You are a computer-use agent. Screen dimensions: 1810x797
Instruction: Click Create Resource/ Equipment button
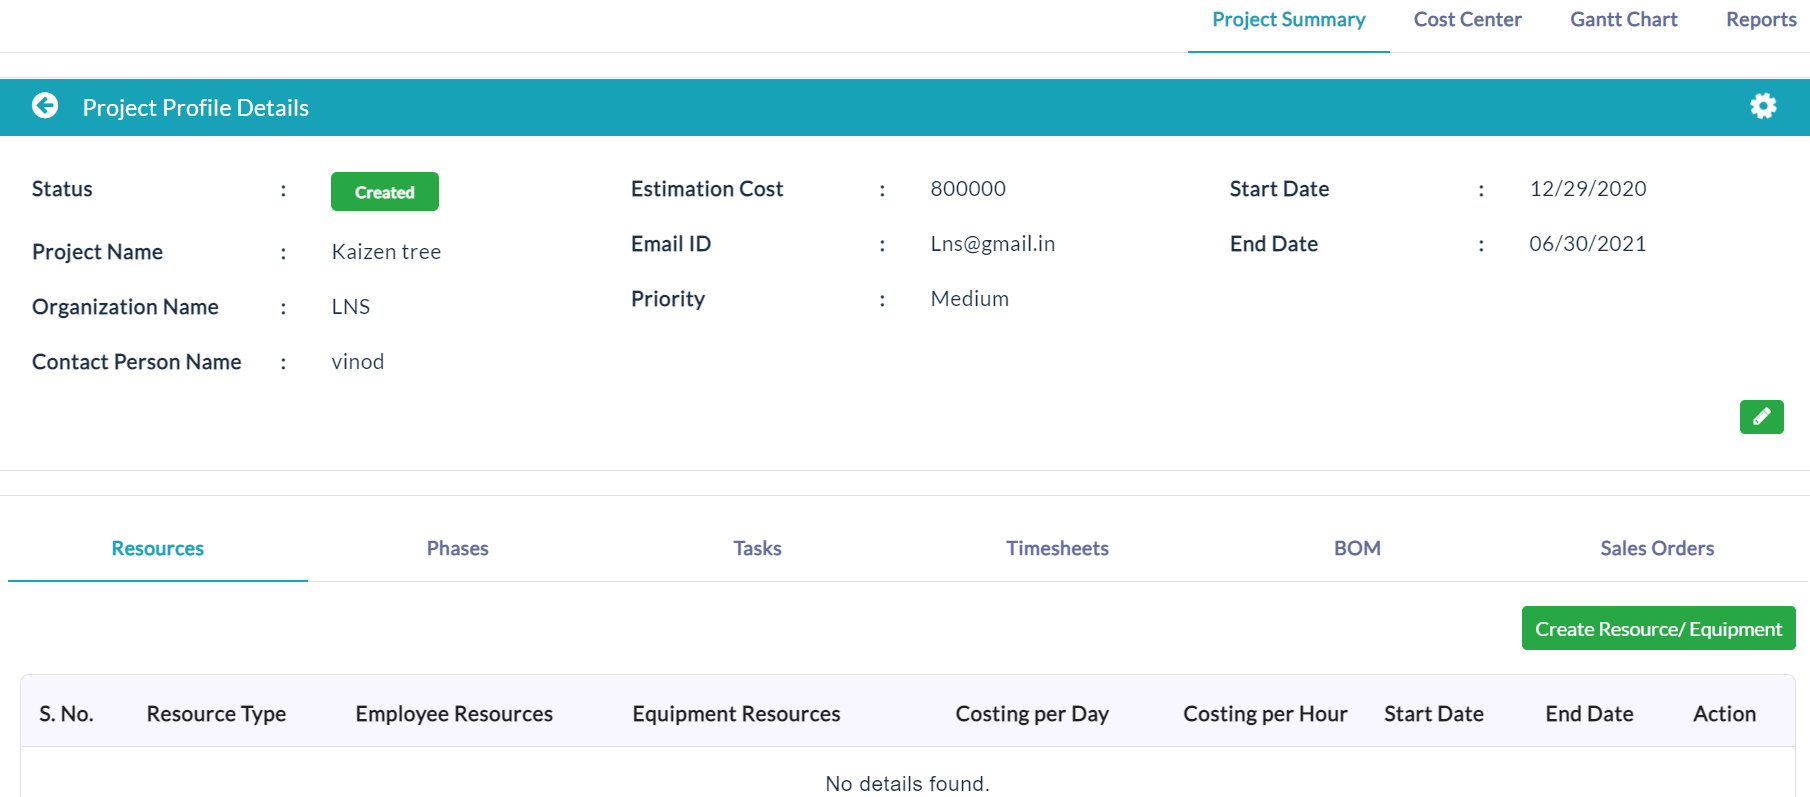pos(1658,628)
